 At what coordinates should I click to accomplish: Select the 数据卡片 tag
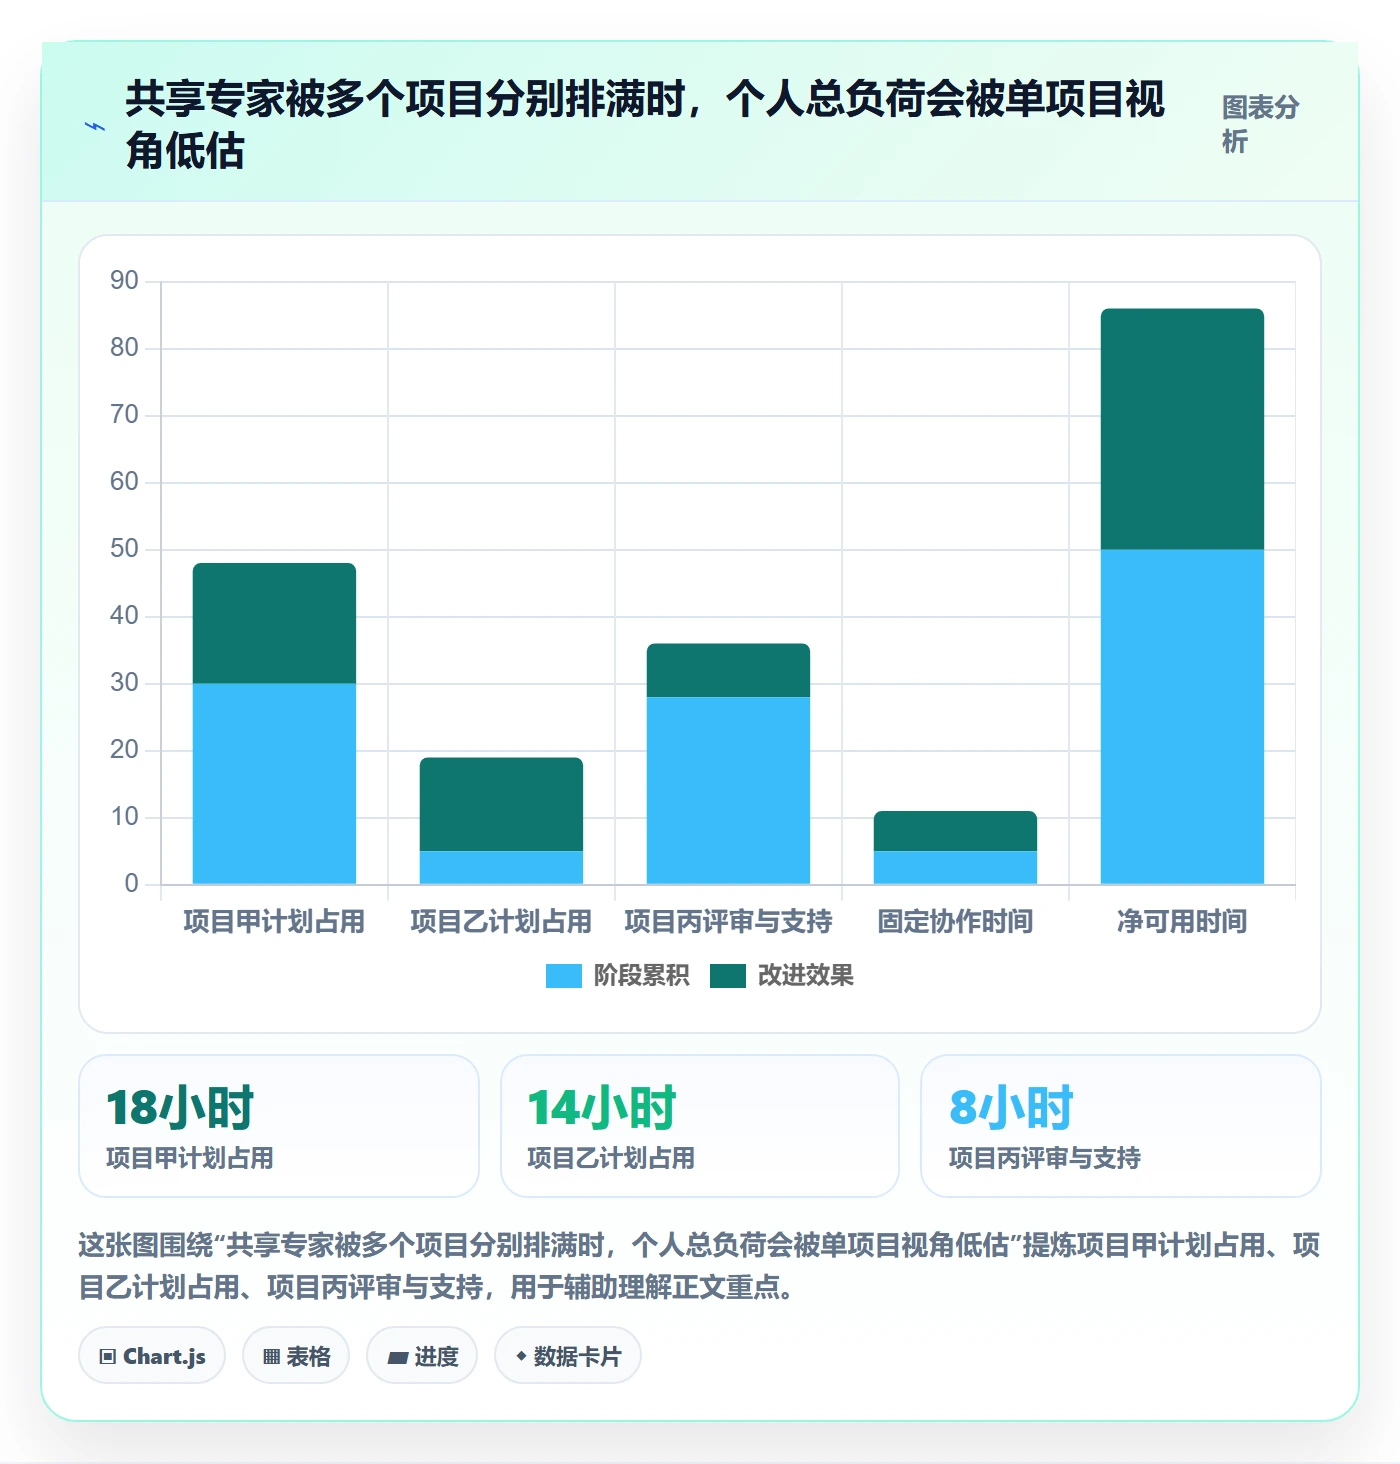568,1356
